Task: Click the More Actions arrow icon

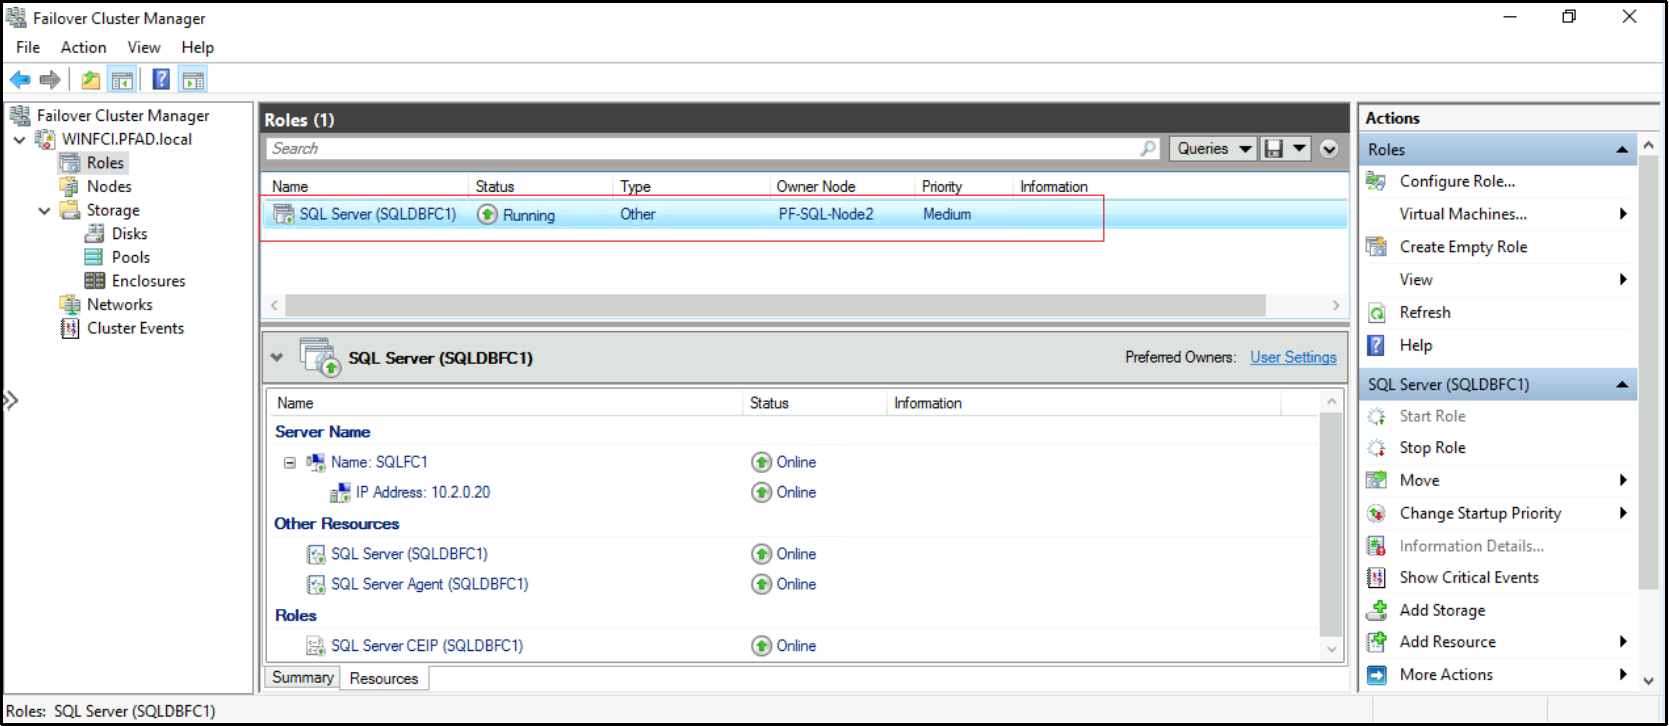Action: coord(1377,675)
